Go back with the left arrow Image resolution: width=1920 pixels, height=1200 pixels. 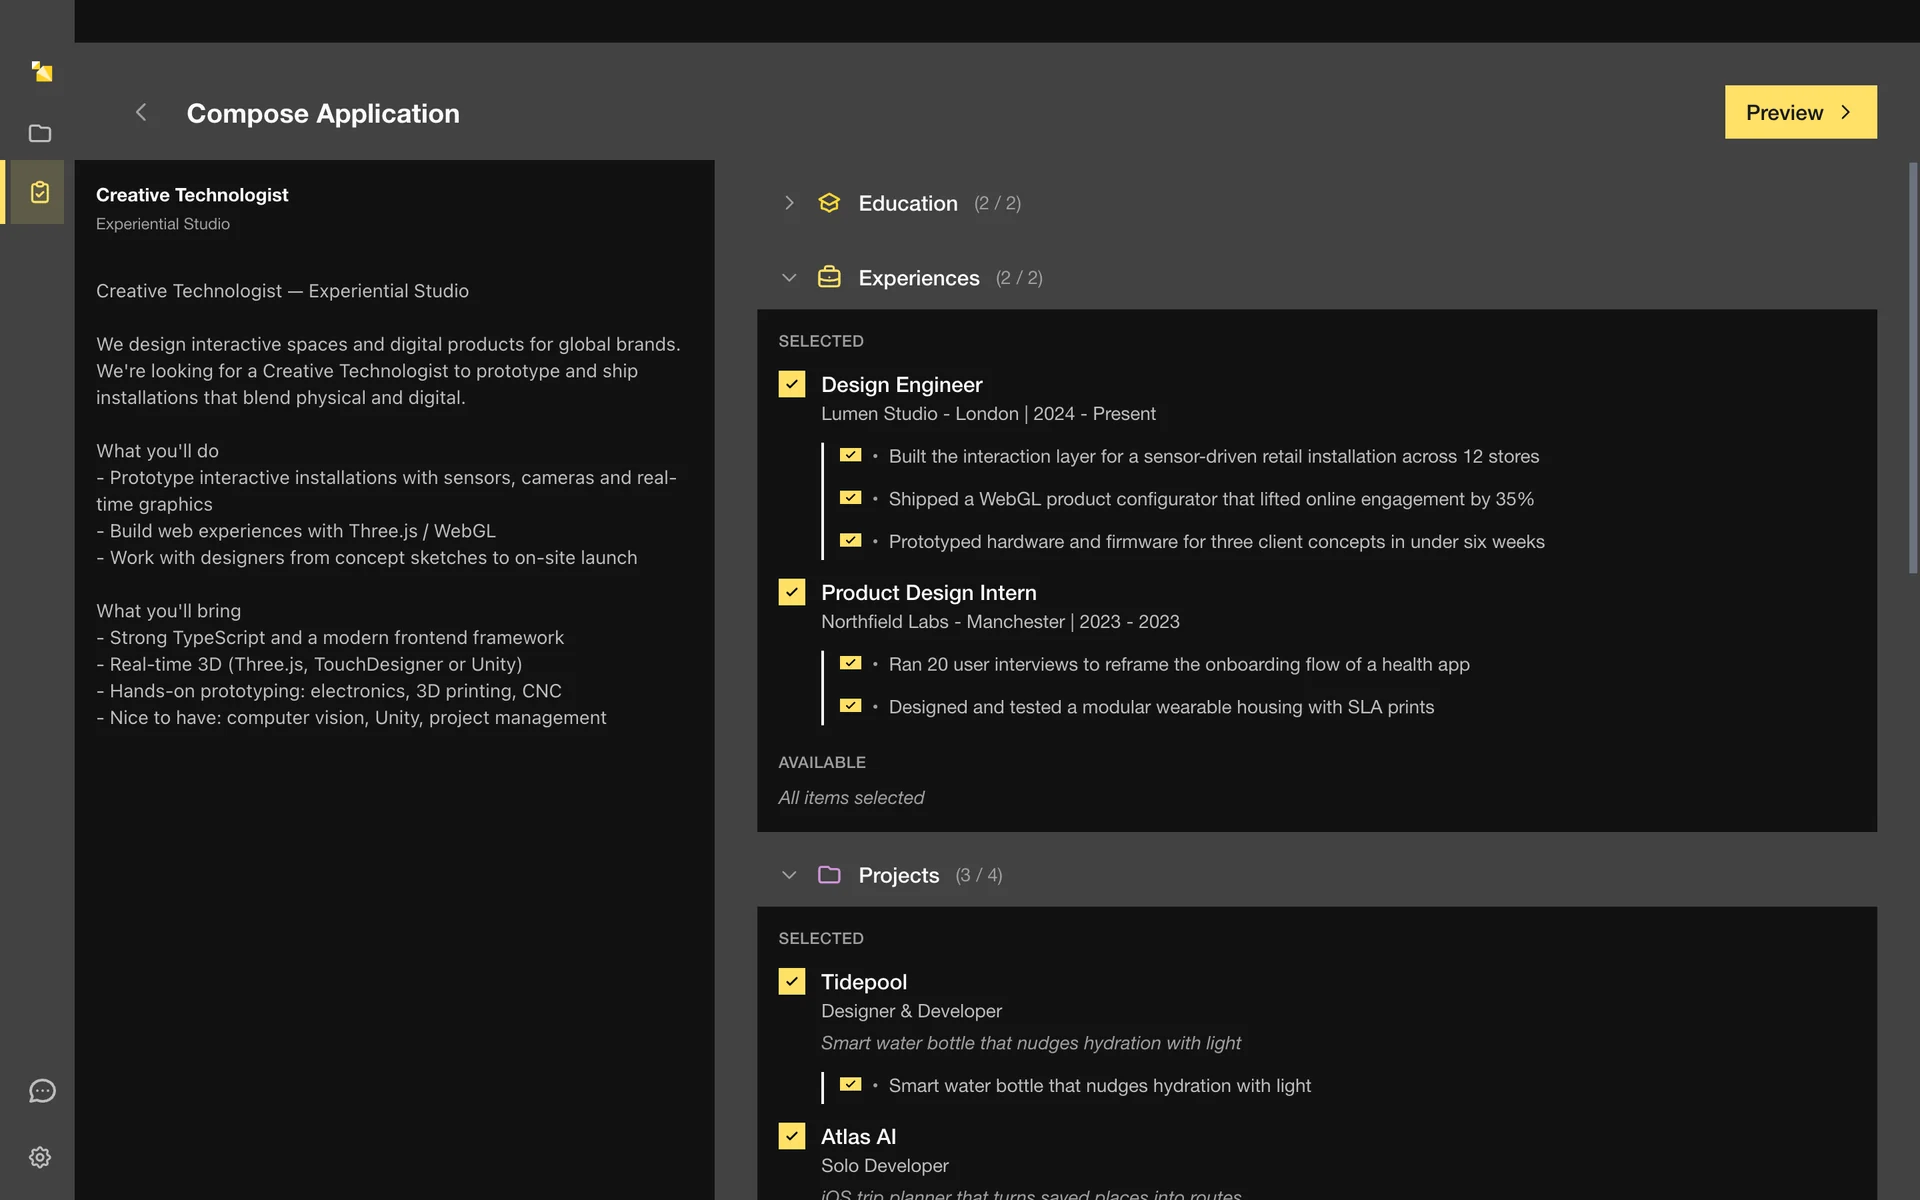(141, 112)
